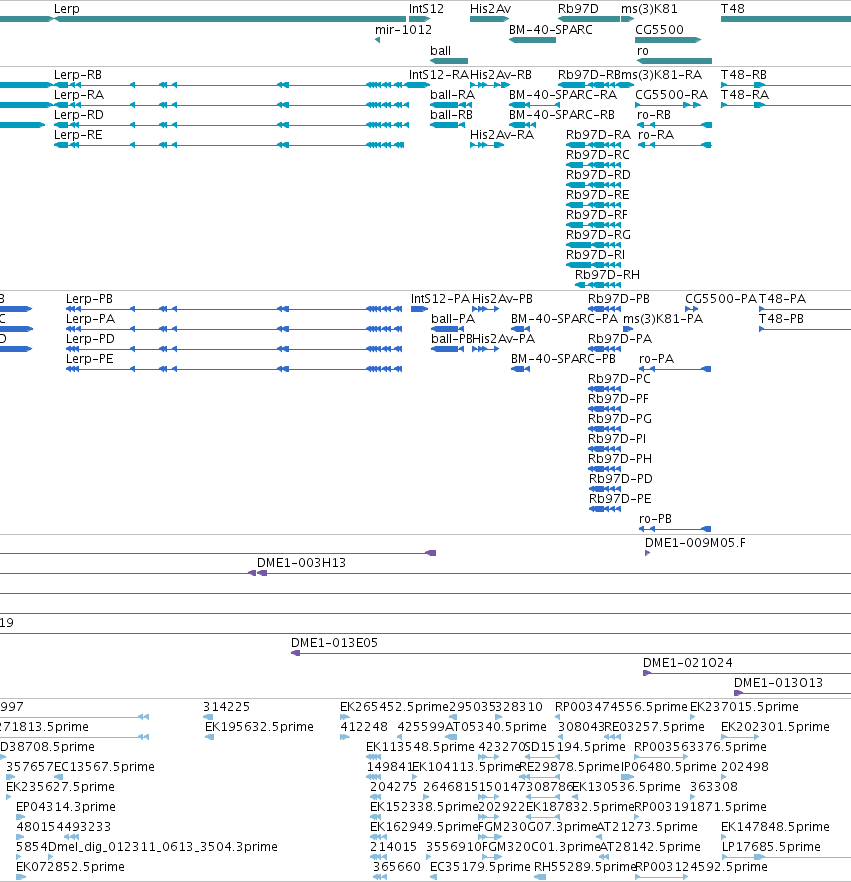Click the CG5500 gene arrow bar

point(668,40)
